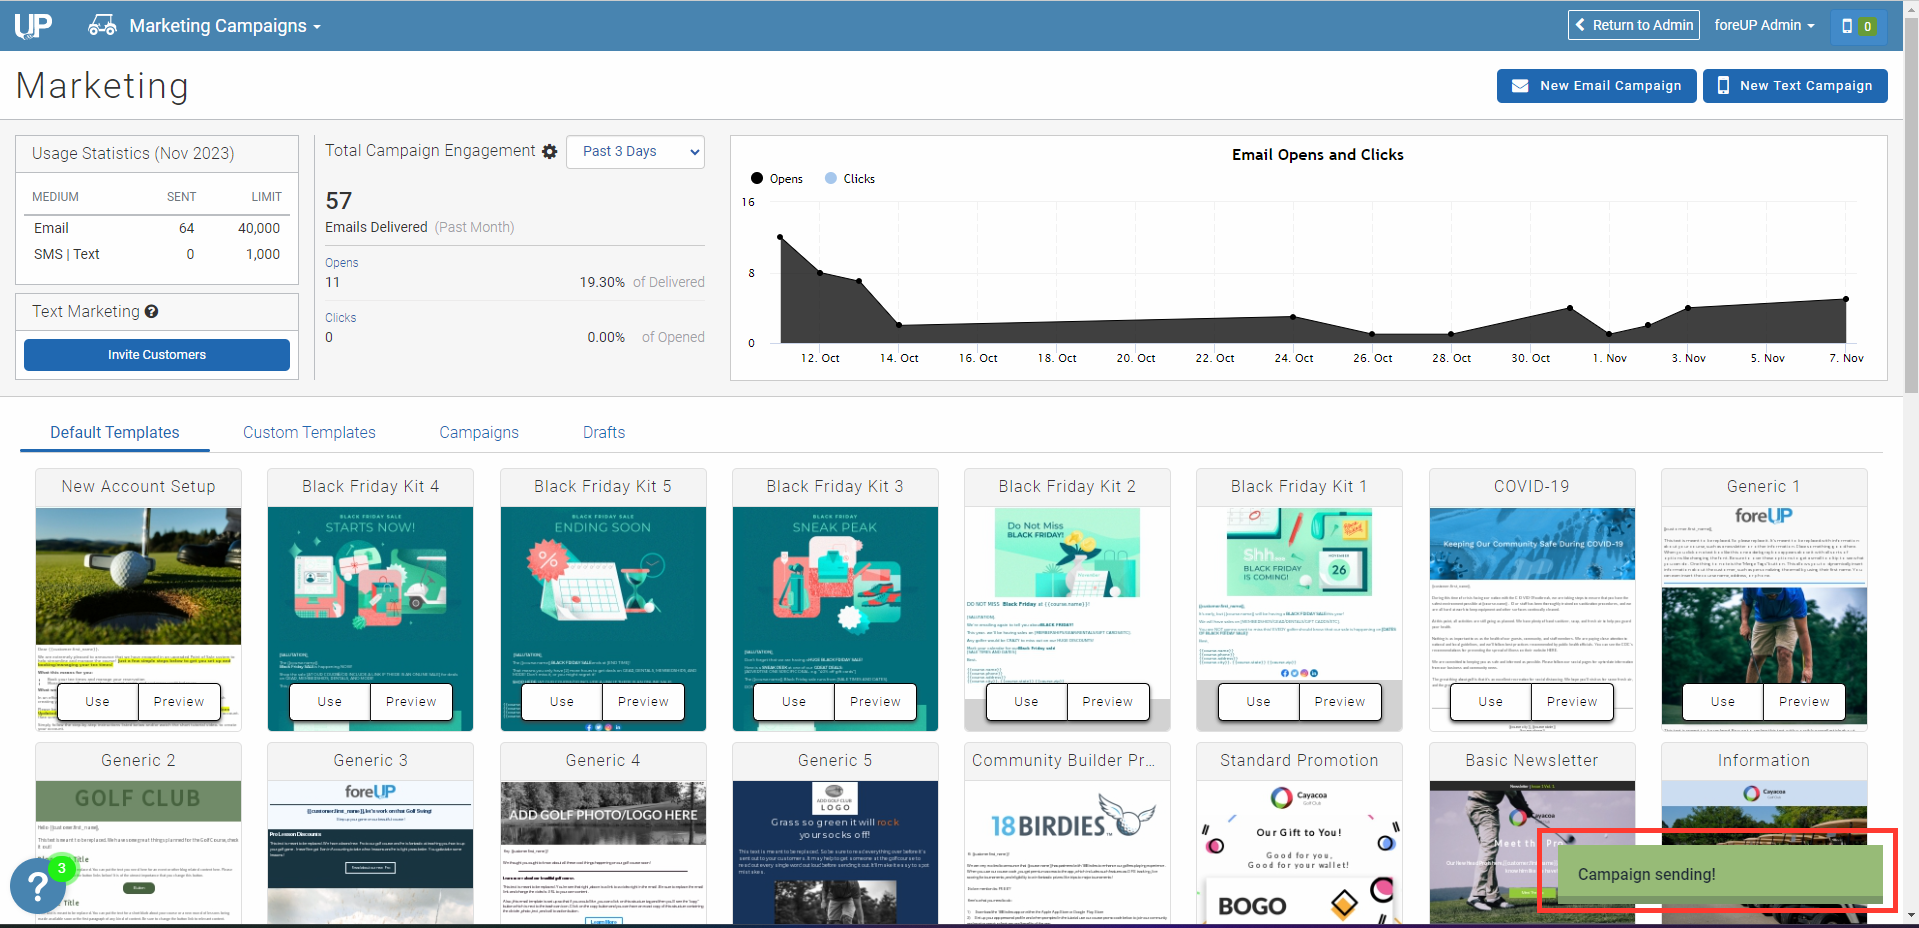Click the Basic Newsletter template title
Image resolution: width=1919 pixels, height=928 pixels.
point(1532,761)
